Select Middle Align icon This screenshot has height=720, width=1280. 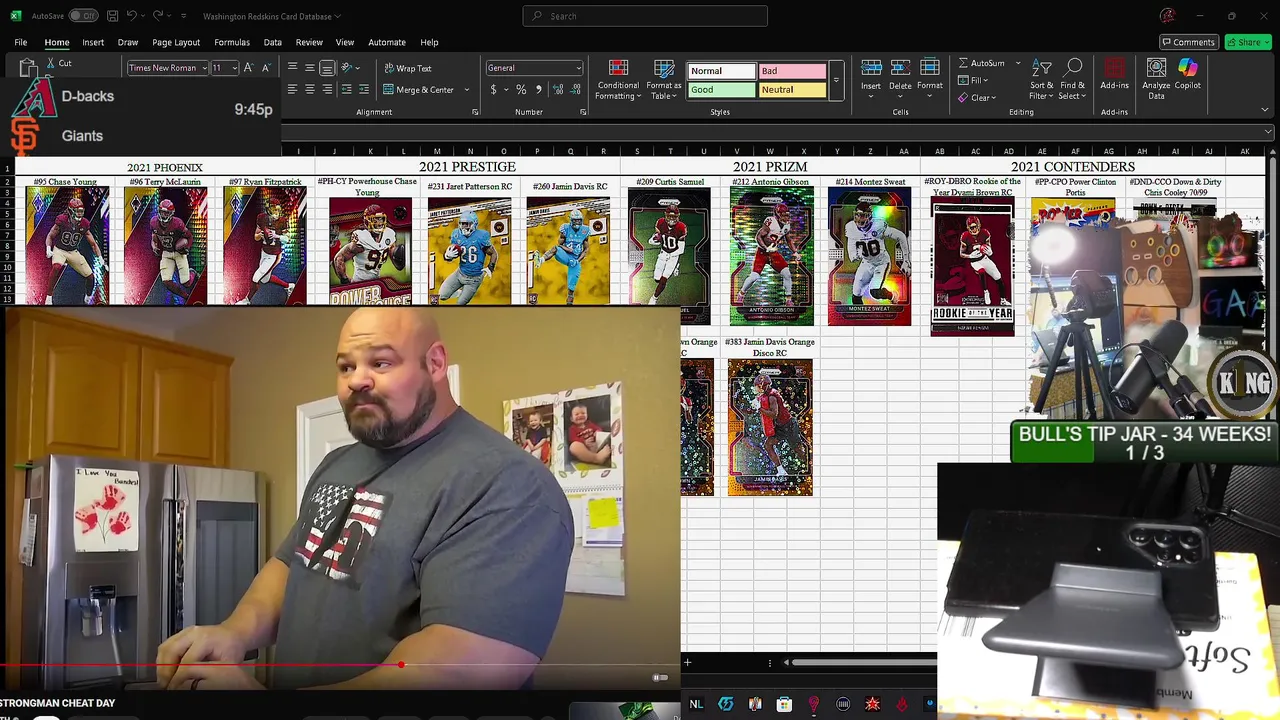pos(310,68)
